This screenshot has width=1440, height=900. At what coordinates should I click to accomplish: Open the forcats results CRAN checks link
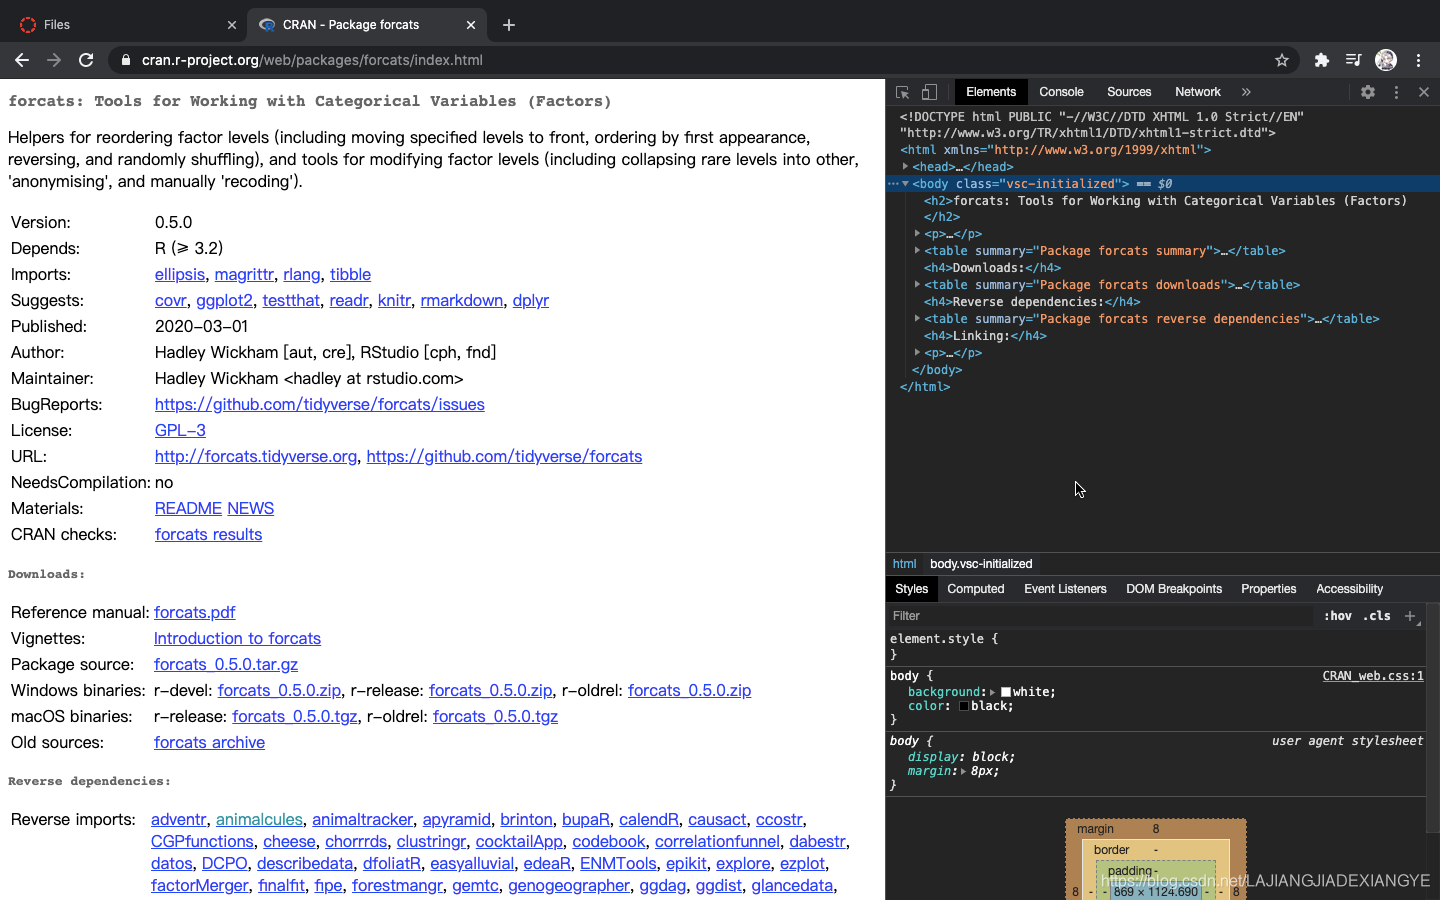[208, 534]
